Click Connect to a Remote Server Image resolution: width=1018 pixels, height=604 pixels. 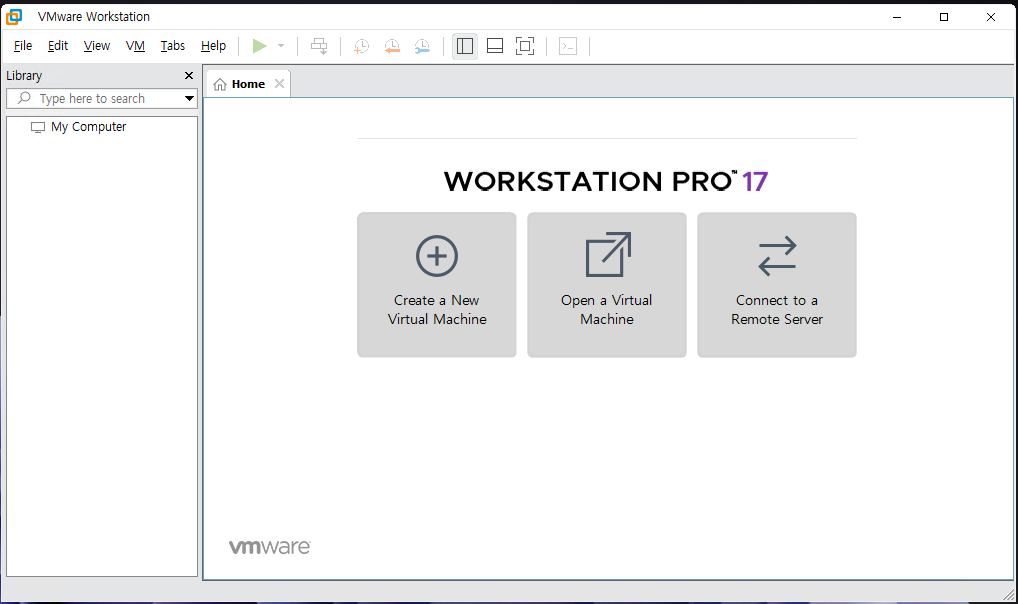coord(777,284)
